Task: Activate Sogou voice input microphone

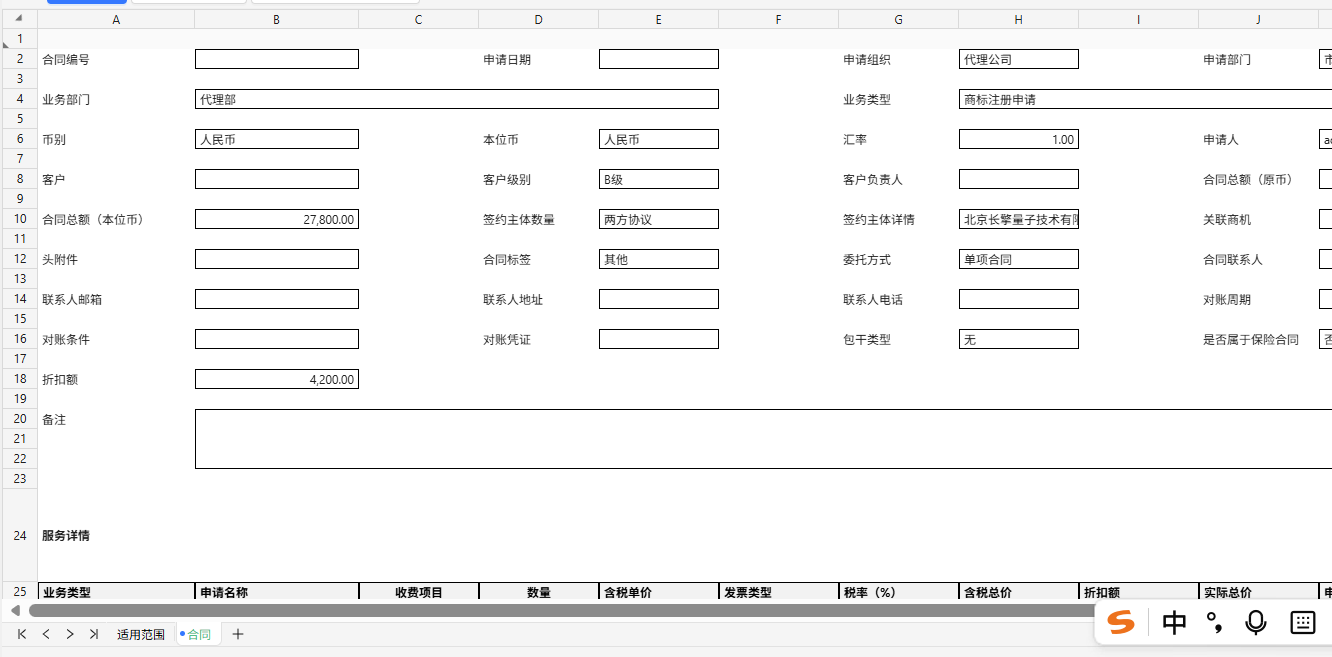Action: tap(1256, 623)
